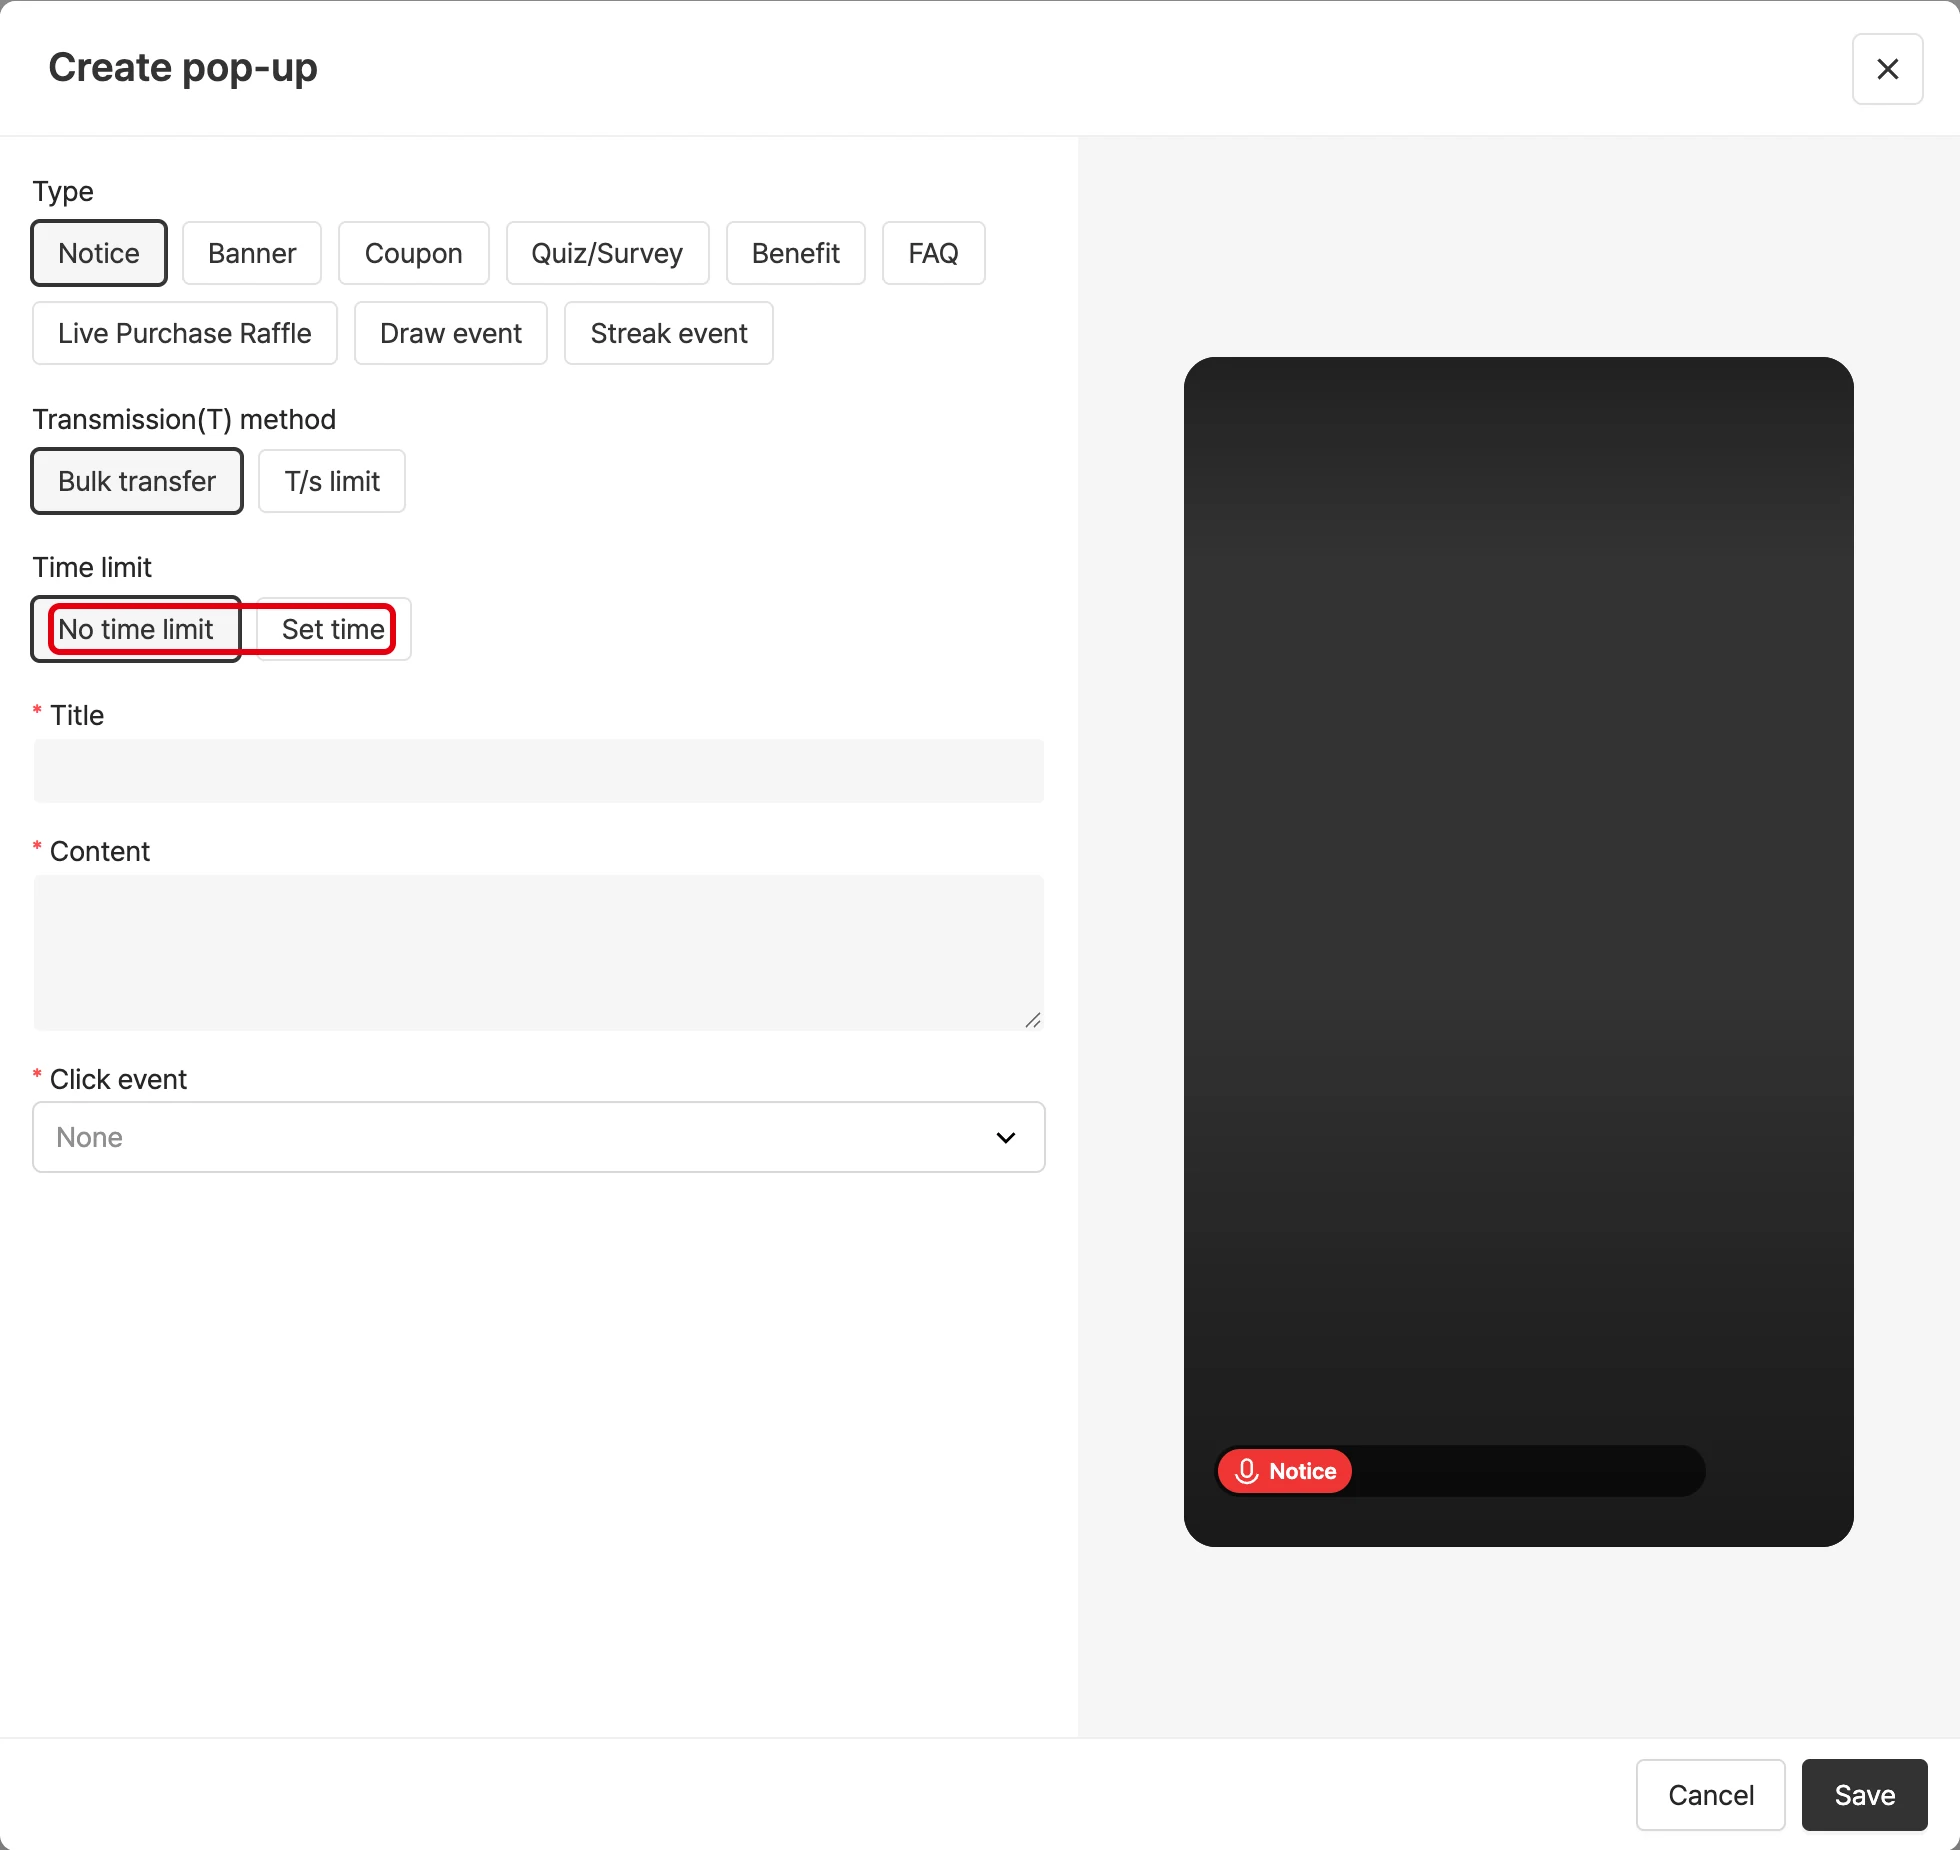The image size is (1960, 1850).
Task: Click the microphone icon in Notice preview
Action: (x=1246, y=1471)
